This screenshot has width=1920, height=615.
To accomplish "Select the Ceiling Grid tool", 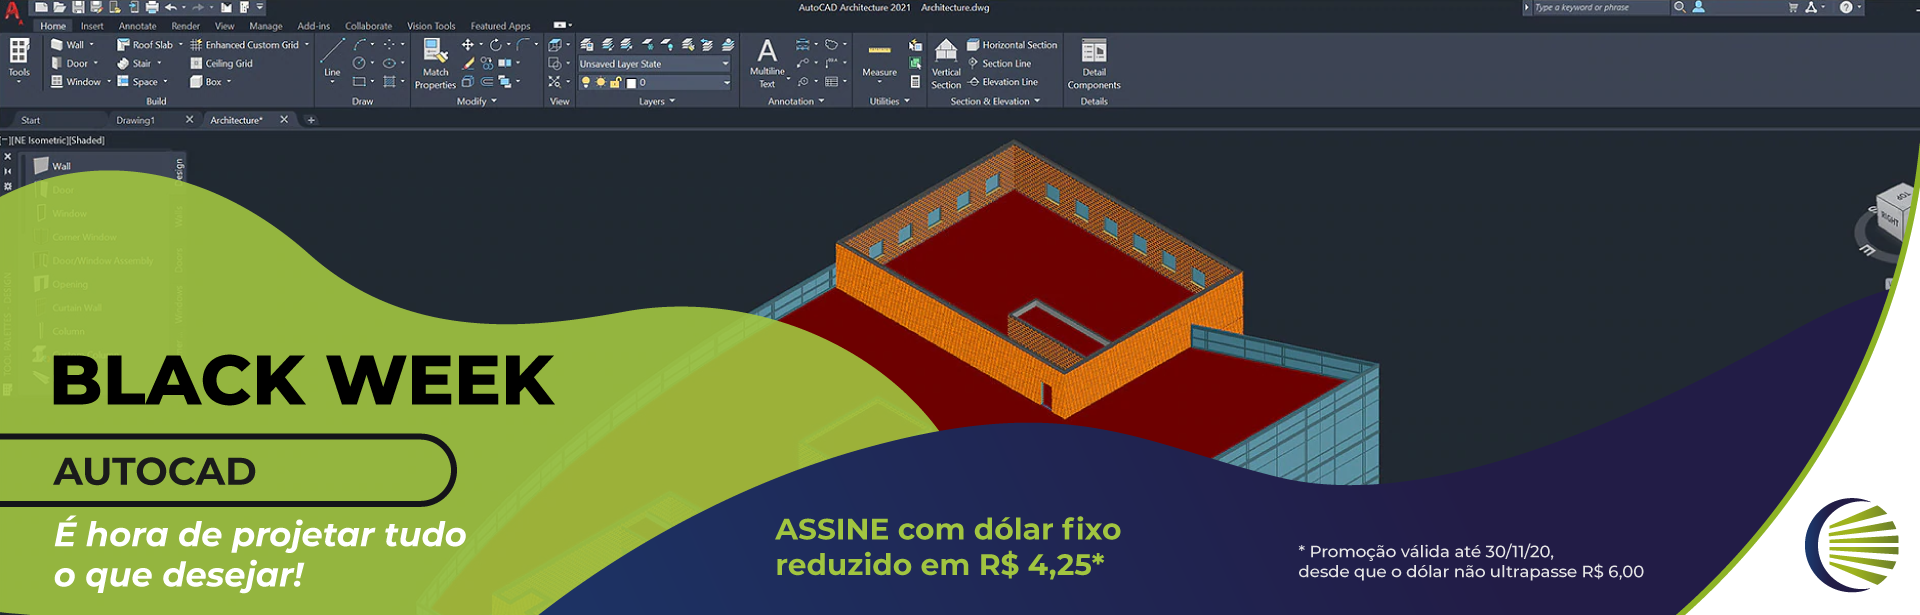I will 222,63.
